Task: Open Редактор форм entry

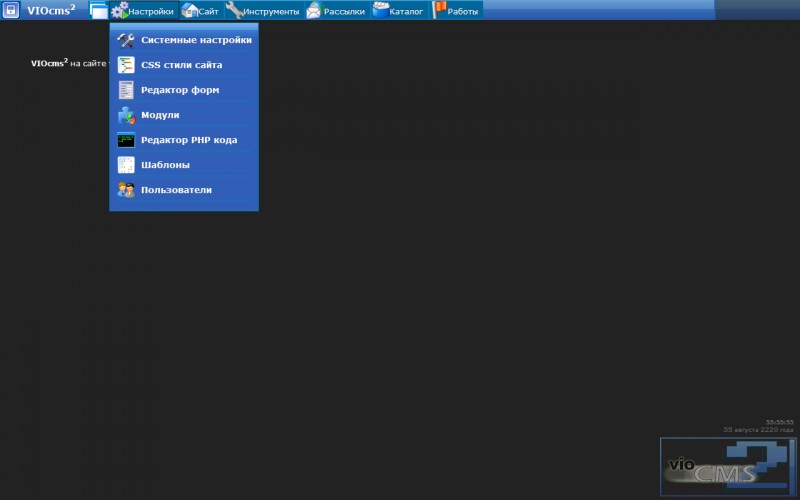Action: coord(184,90)
